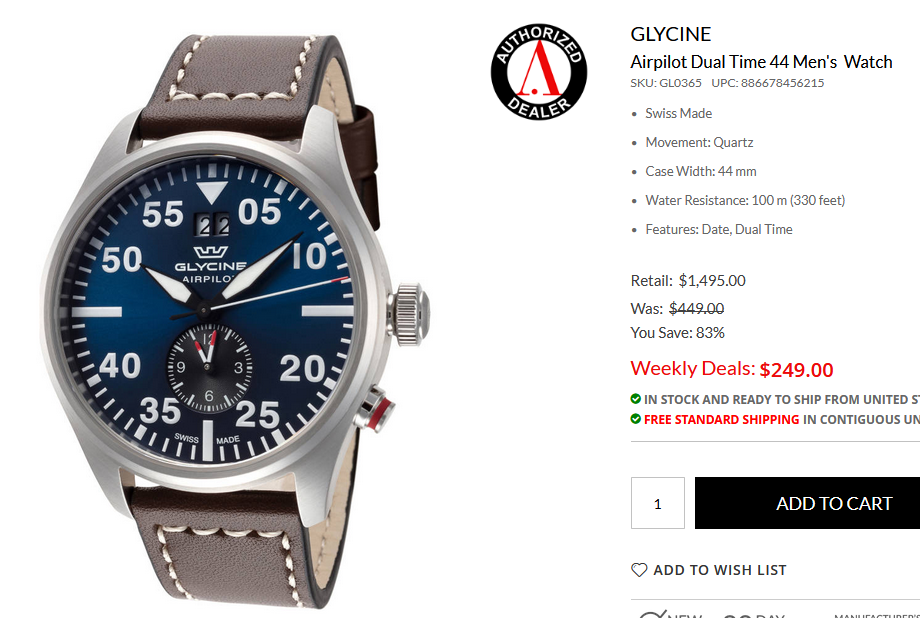Focus the quantity input field
Viewport: 920px width, 618px height.
click(658, 503)
